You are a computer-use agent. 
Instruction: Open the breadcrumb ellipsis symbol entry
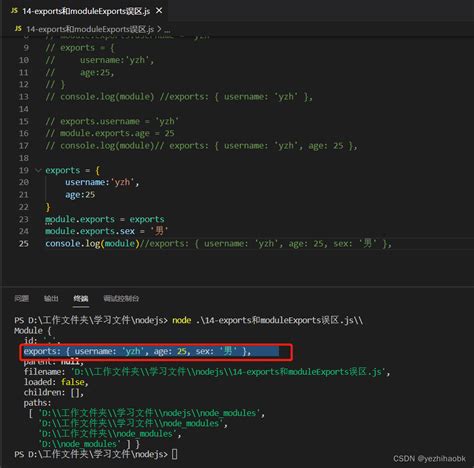[167, 30]
